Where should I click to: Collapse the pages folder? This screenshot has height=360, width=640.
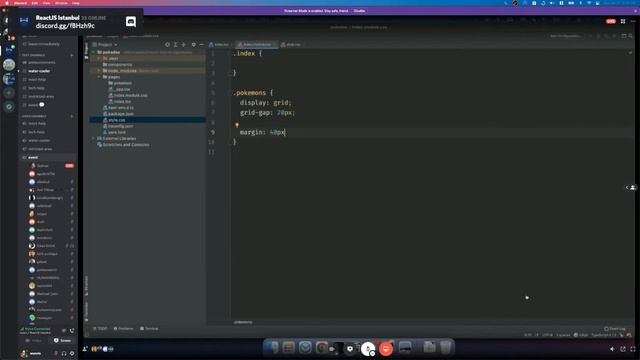(x=99, y=77)
